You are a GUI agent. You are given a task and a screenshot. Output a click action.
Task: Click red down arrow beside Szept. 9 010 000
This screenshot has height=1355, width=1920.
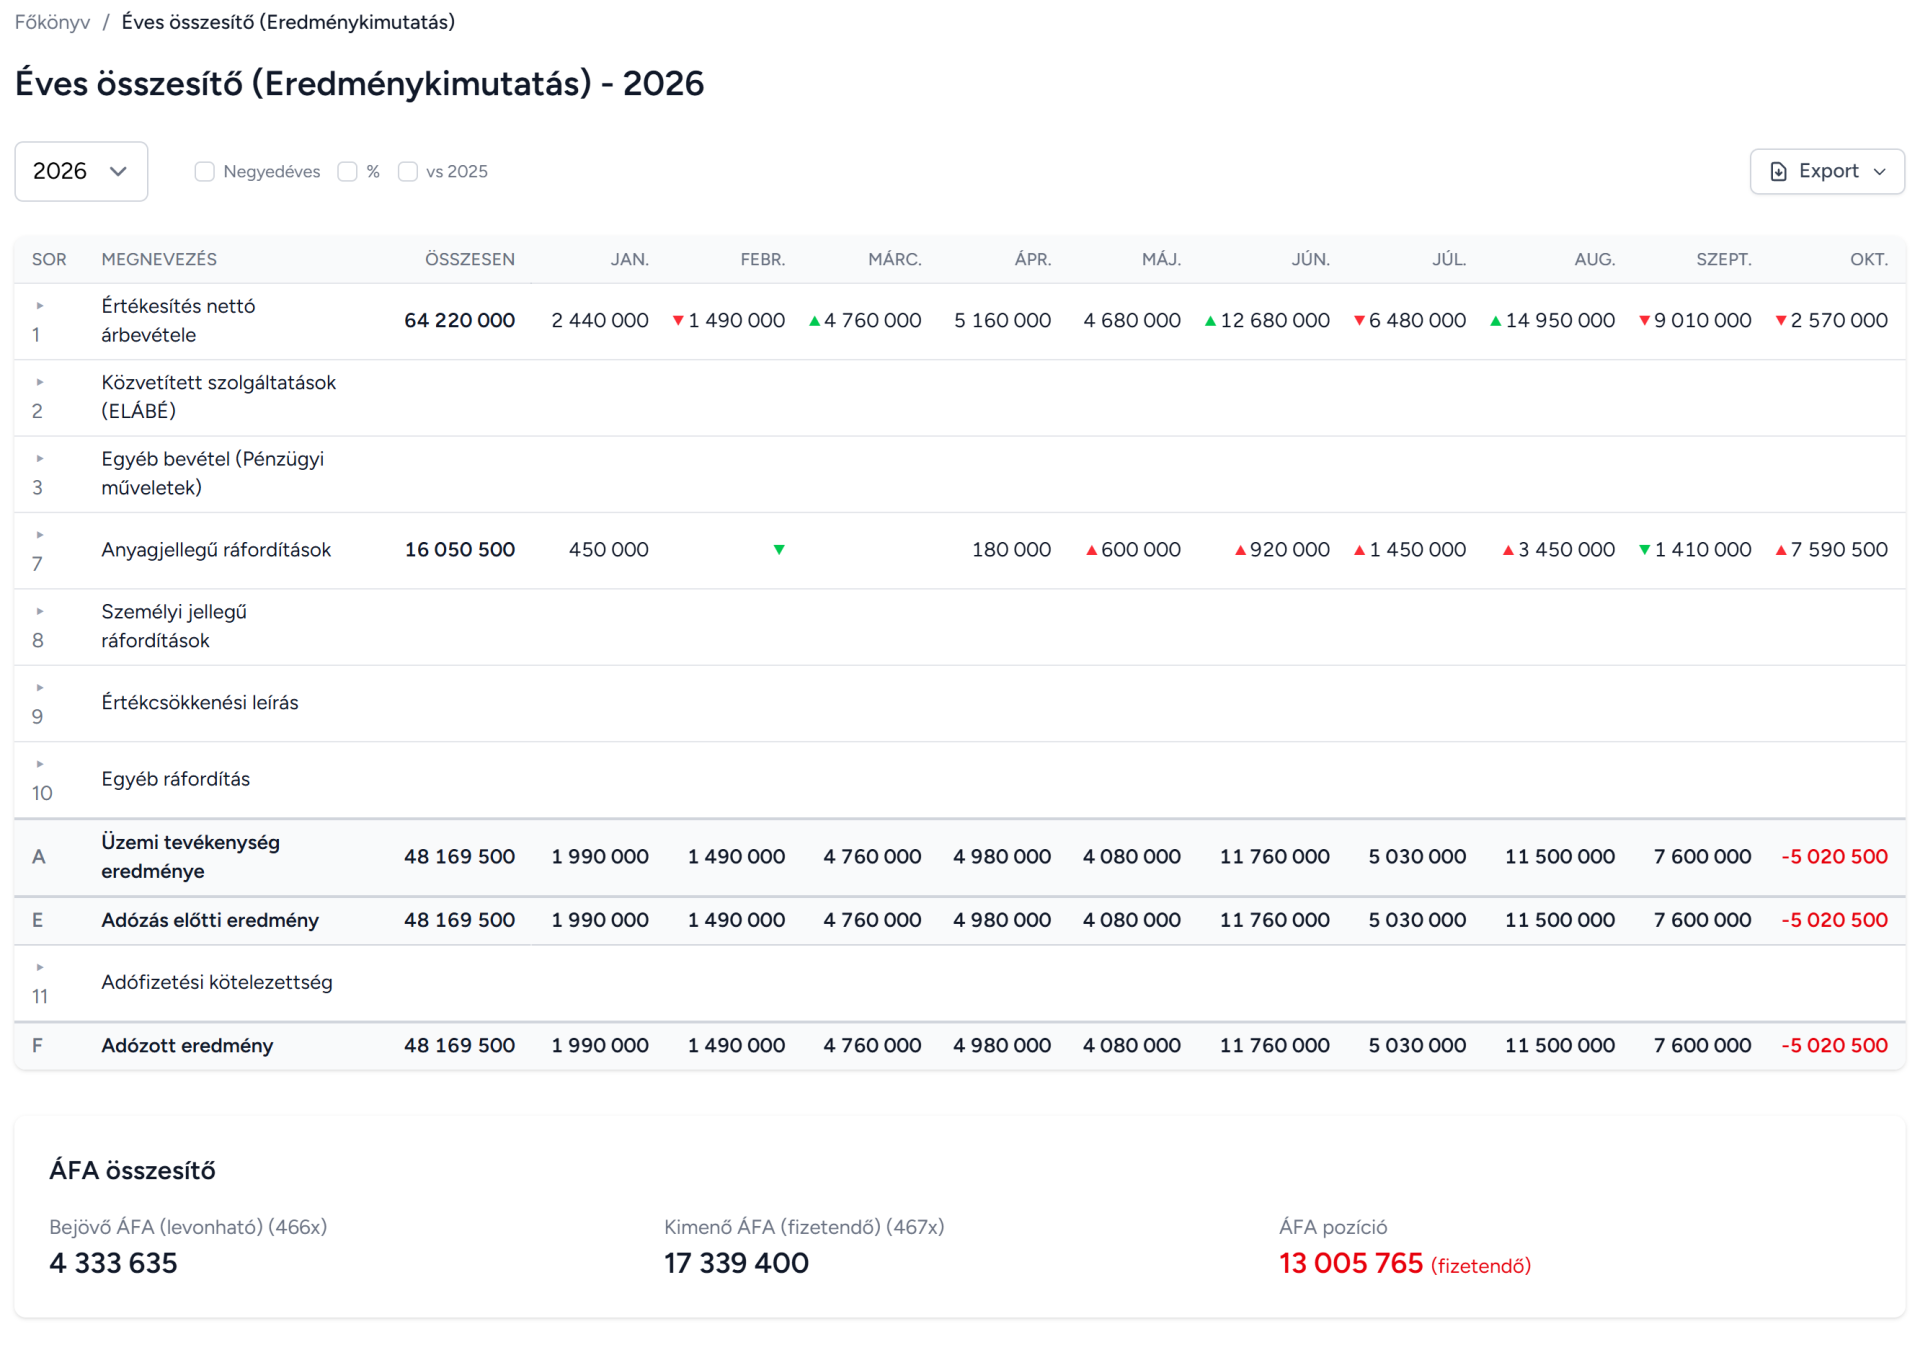1644,321
